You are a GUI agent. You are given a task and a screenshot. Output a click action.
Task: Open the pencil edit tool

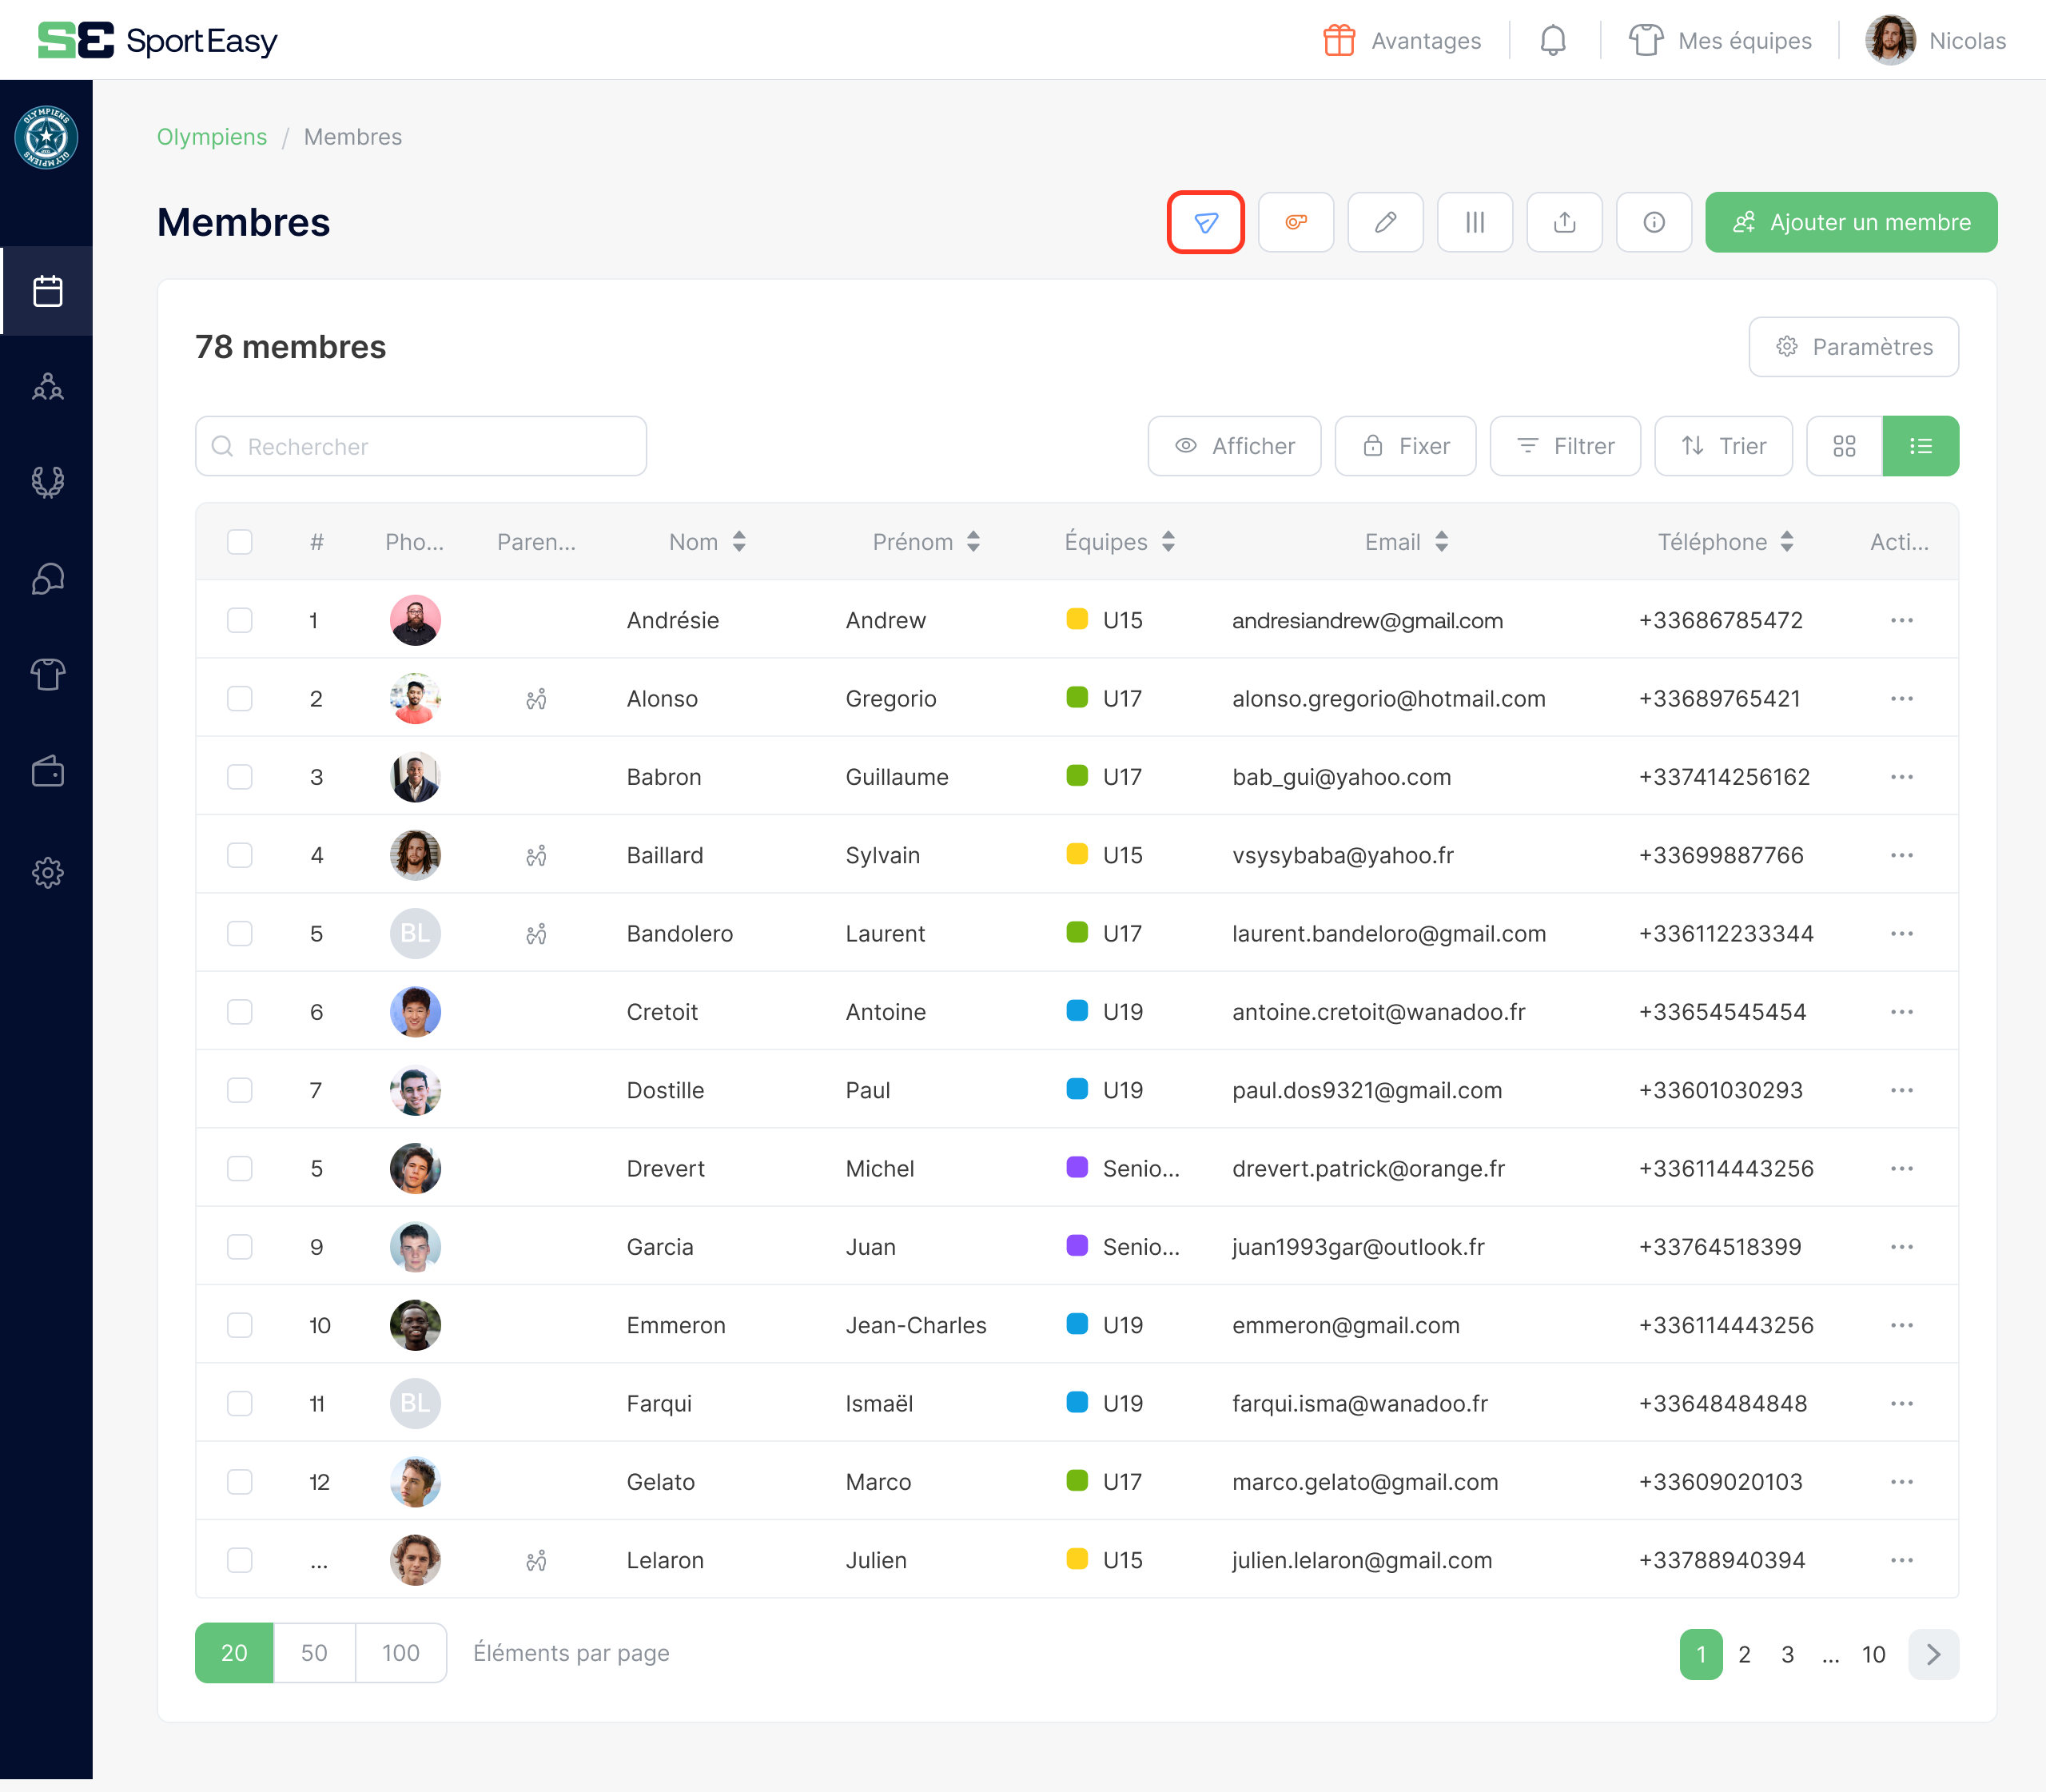[1384, 222]
